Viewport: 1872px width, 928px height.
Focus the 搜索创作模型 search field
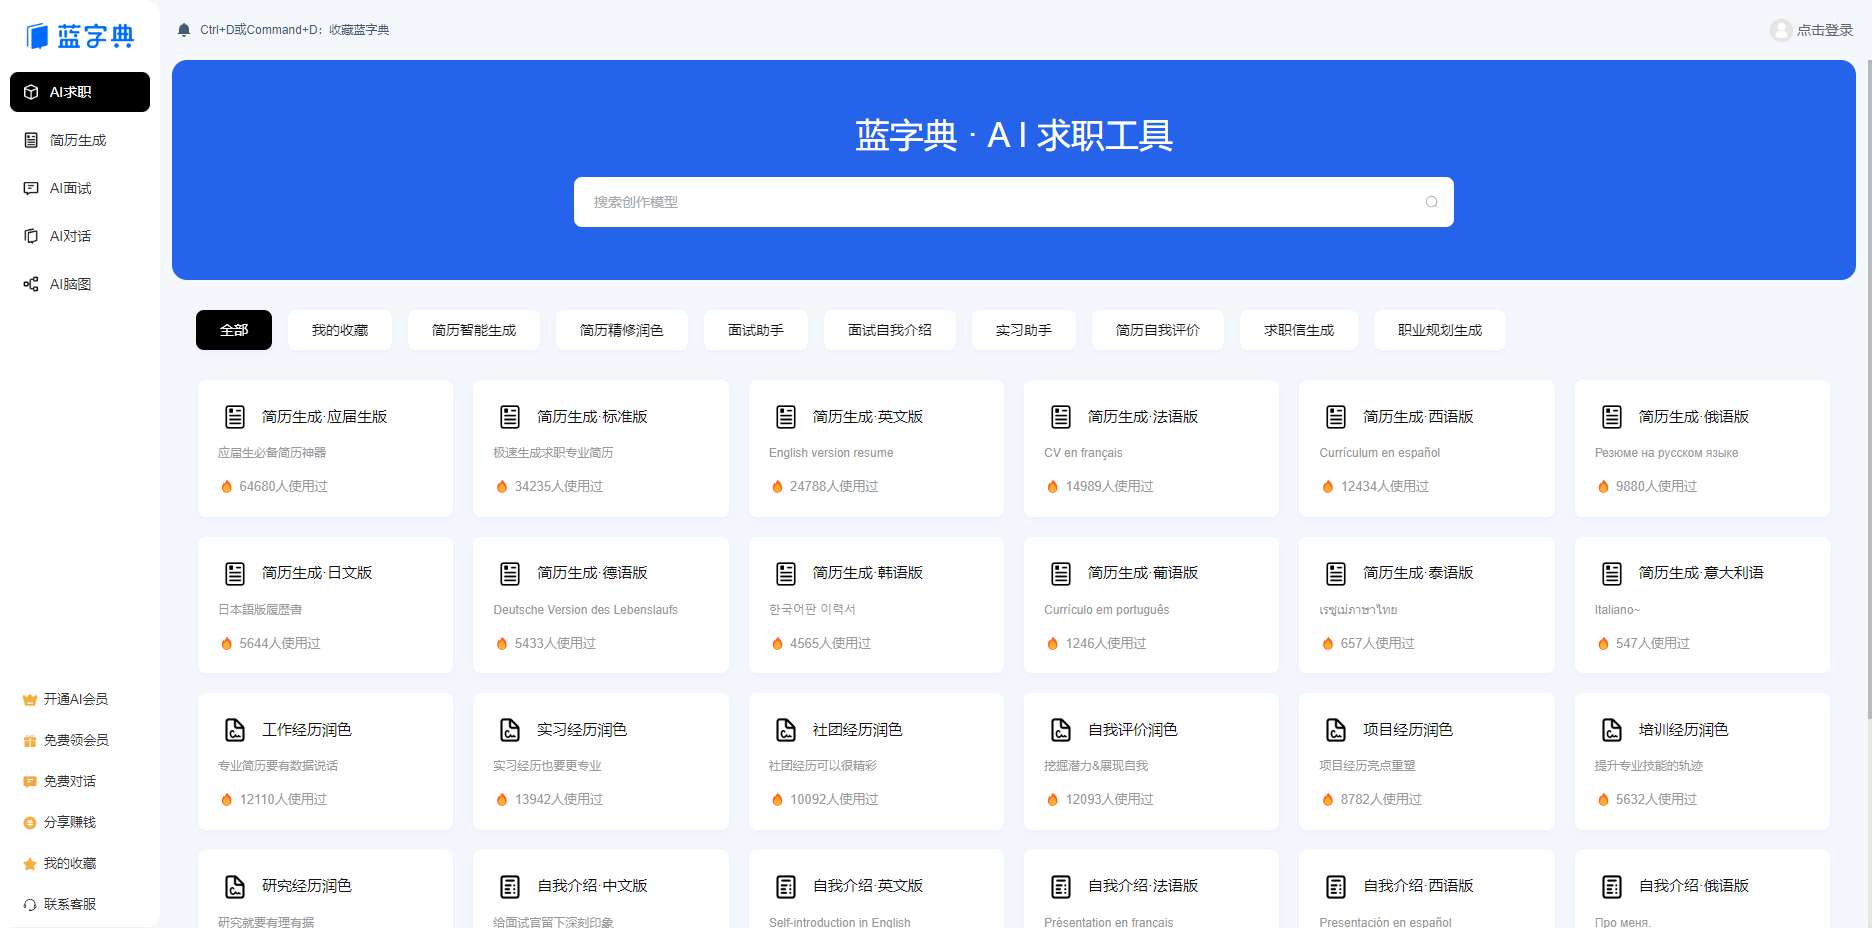tap(1014, 202)
